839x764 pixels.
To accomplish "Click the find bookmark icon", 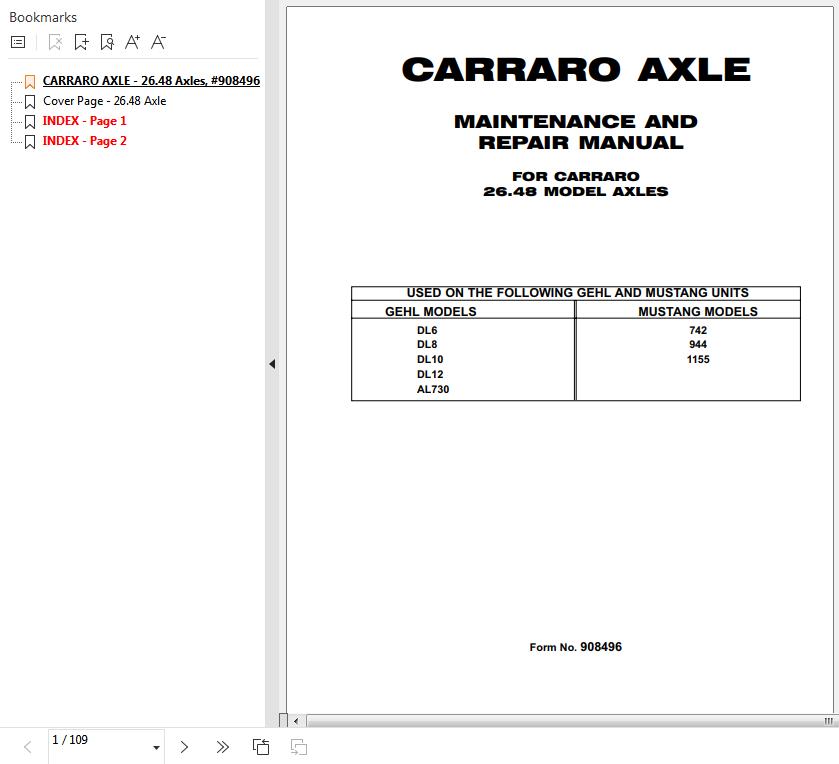I will pyautogui.click(x=107, y=42).
